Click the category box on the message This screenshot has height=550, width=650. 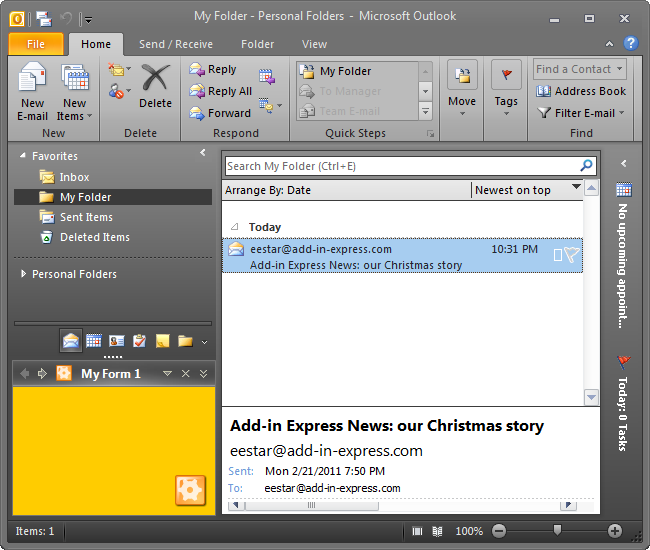point(558,255)
